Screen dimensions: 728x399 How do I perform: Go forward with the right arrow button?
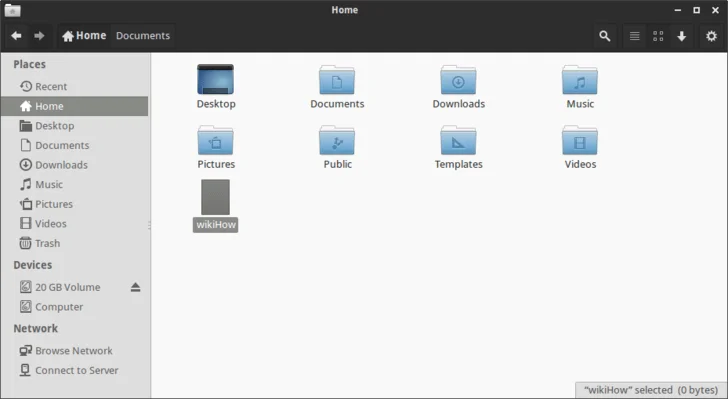pos(39,36)
